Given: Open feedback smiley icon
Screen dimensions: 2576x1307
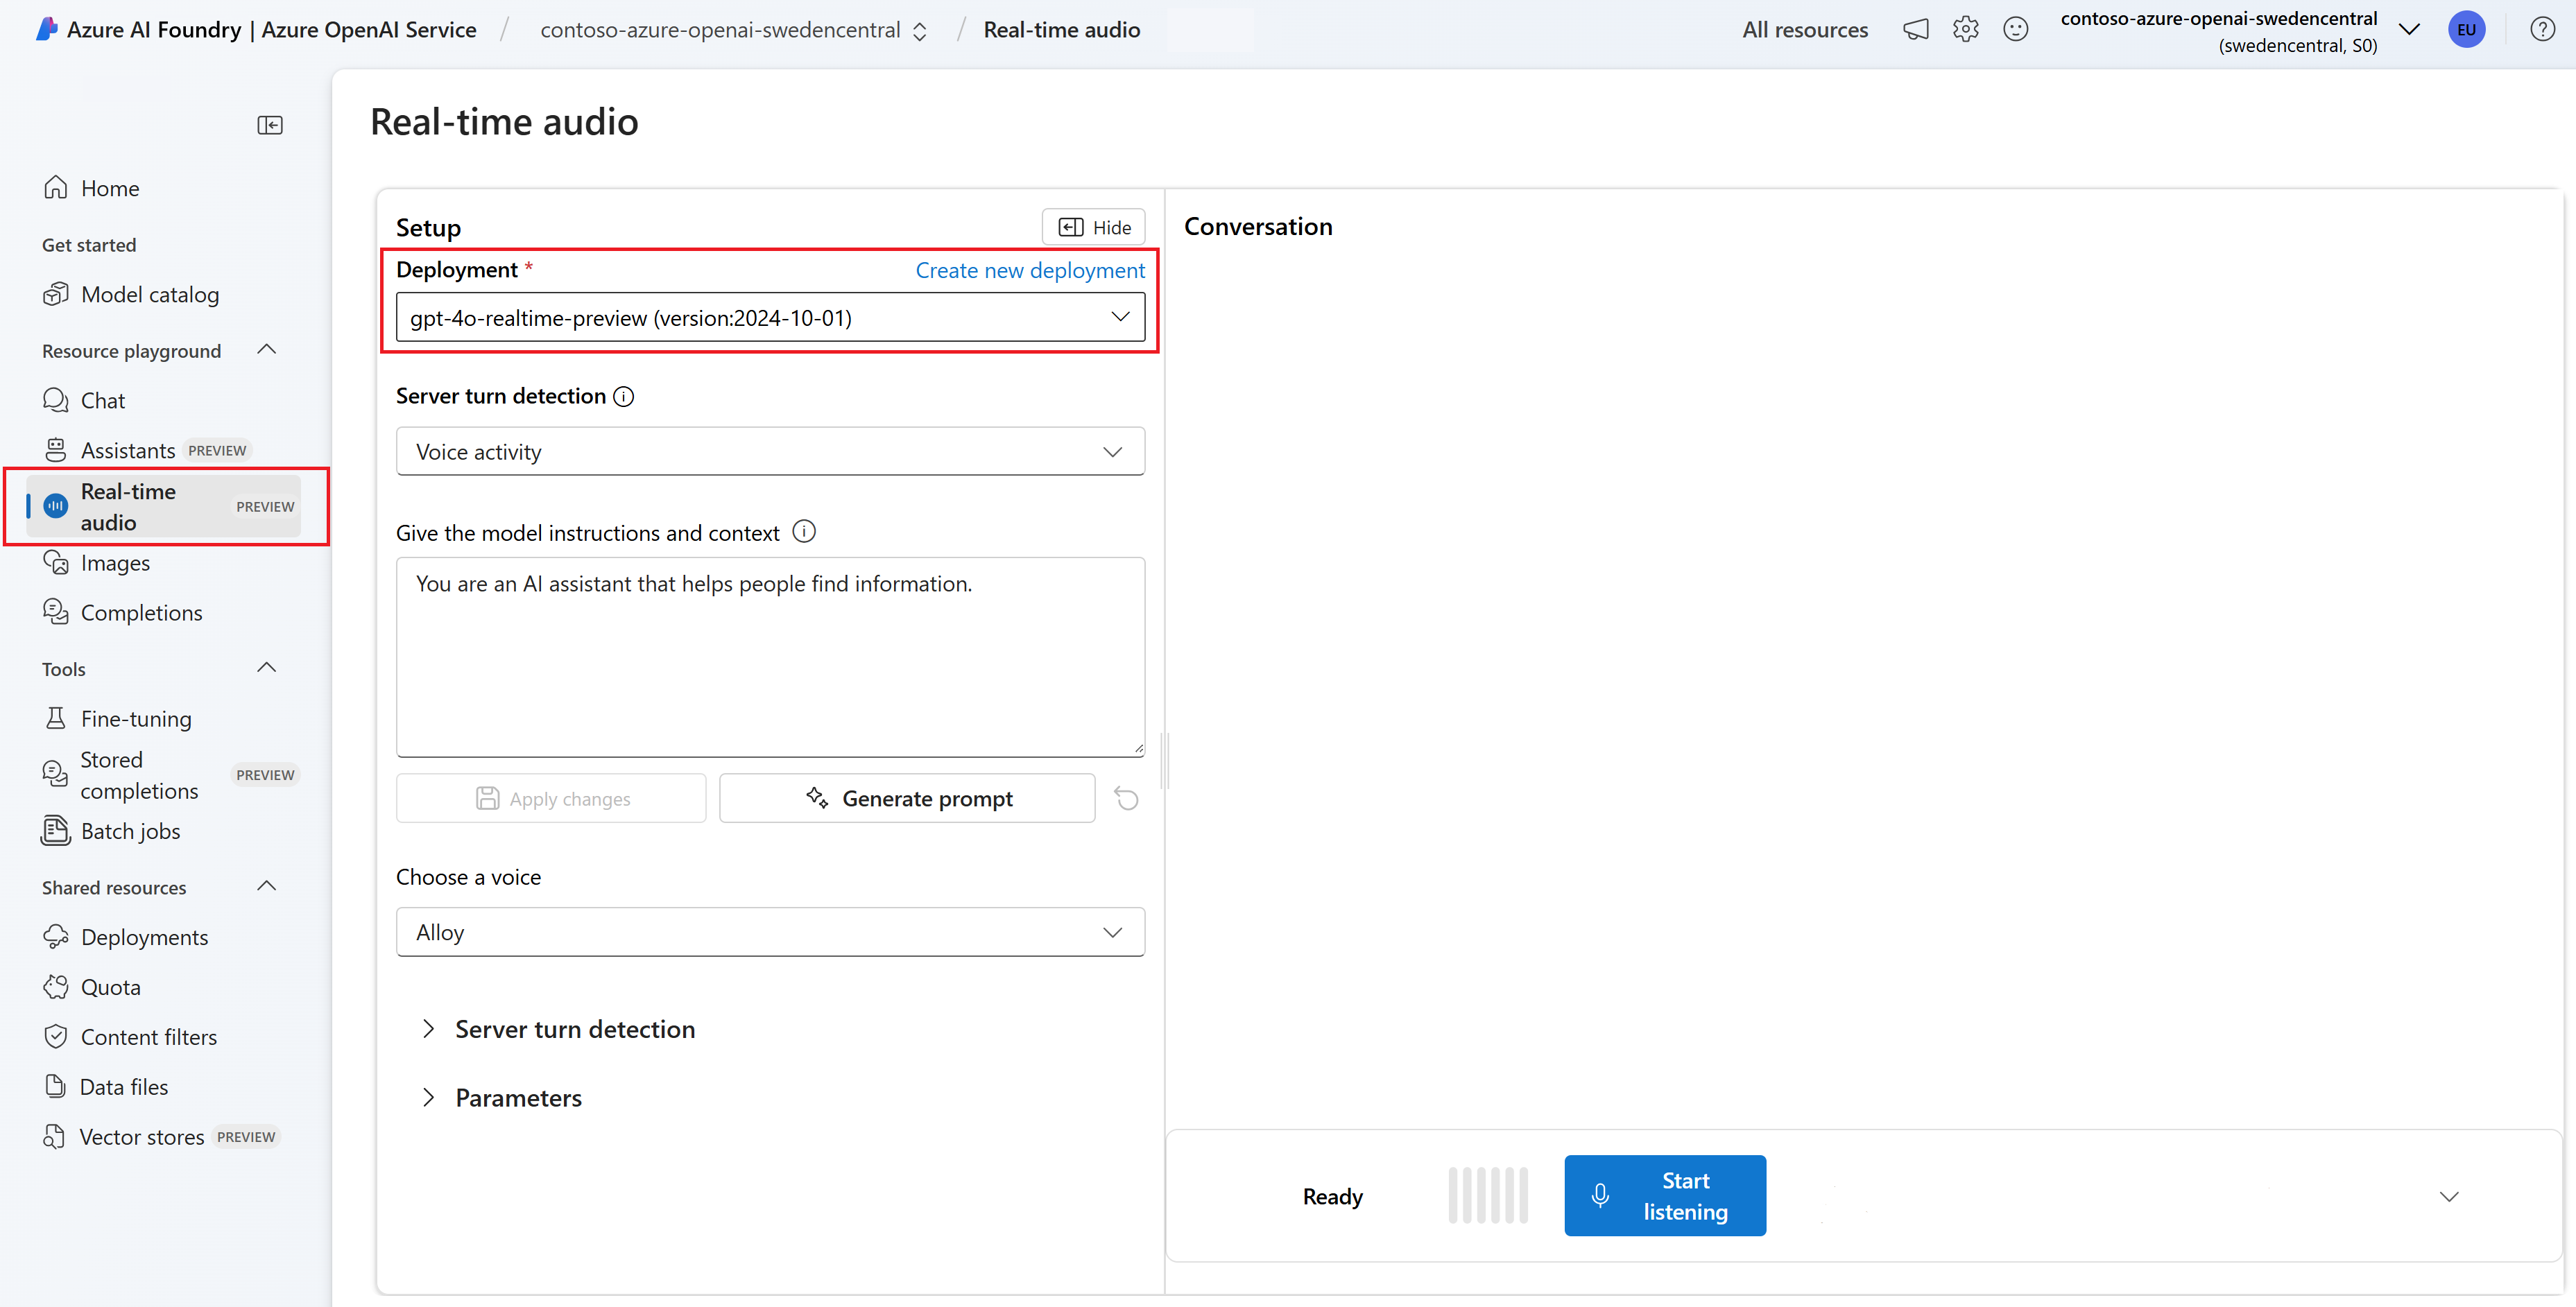Looking at the screenshot, I should [x=2015, y=29].
